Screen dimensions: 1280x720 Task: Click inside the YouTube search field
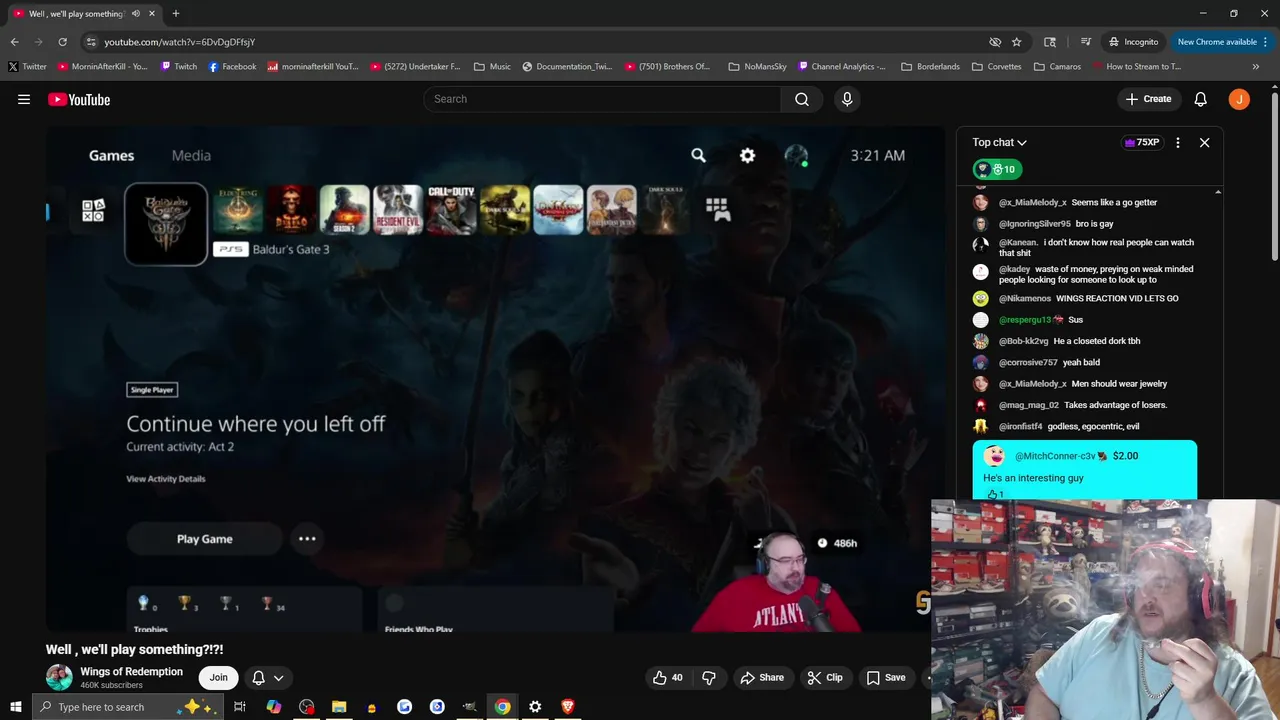coord(603,99)
